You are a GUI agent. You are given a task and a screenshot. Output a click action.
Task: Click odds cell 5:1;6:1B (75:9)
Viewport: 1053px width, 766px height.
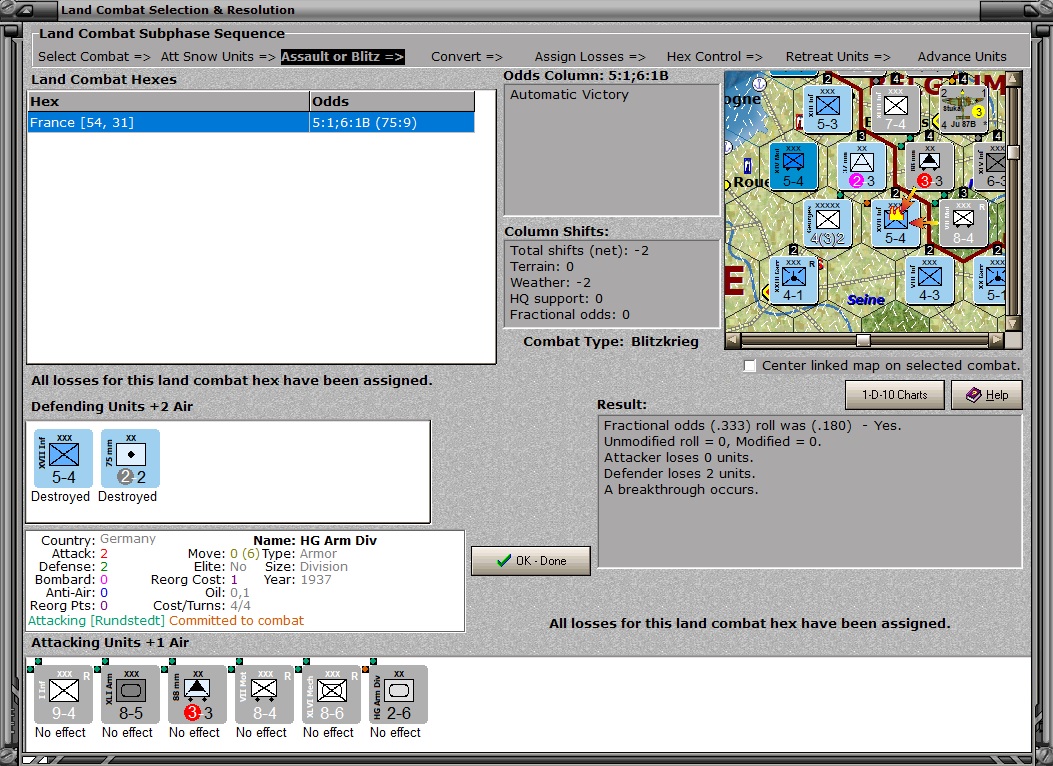point(392,122)
